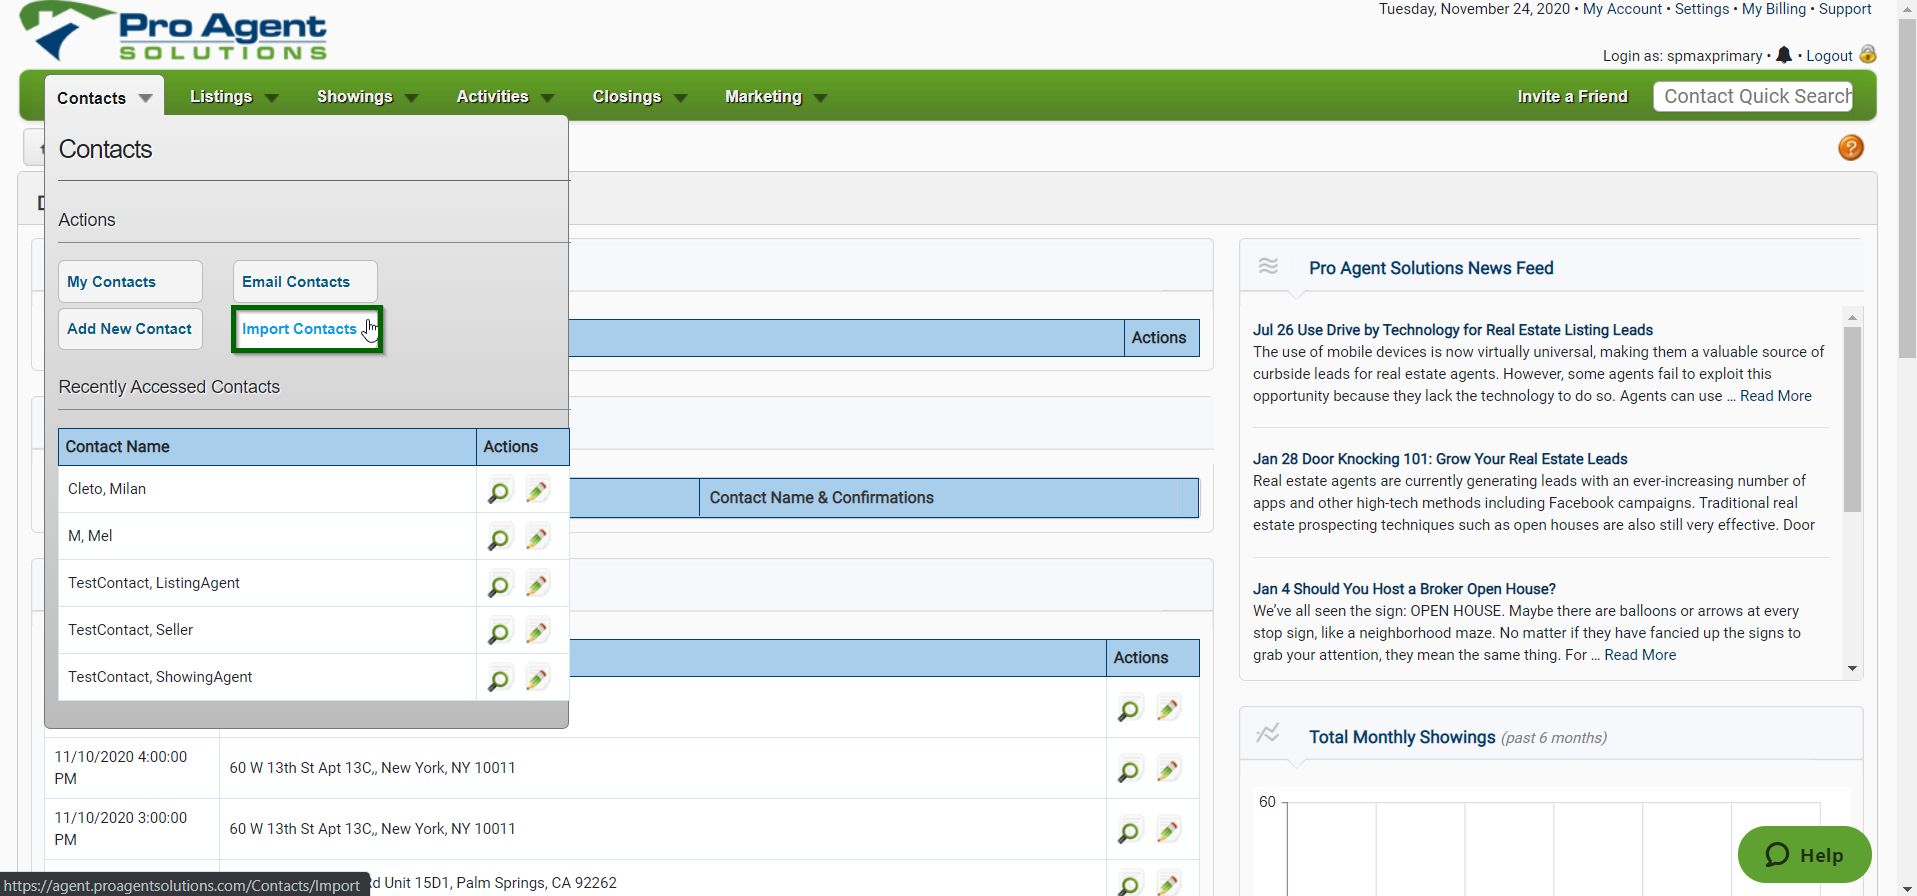
Task: Click the lock icon beside Logout
Action: coord(1867,54)
